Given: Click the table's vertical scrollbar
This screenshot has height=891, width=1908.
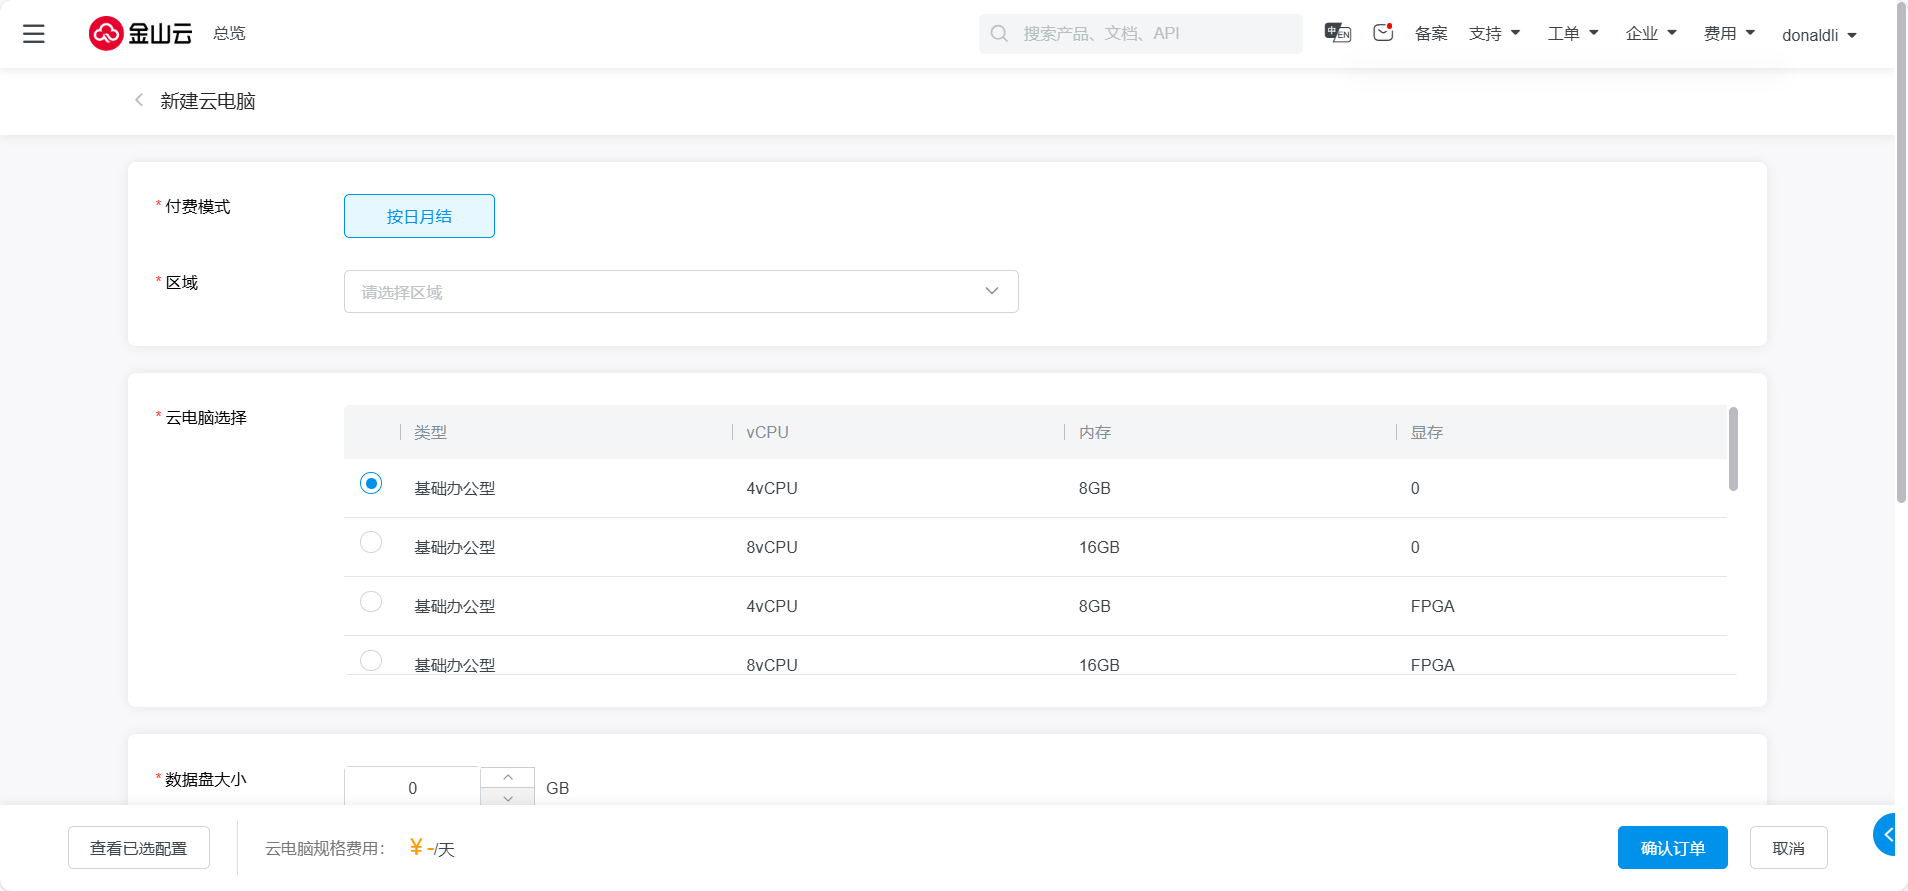Looking at the screenshot, I should point(1733,449).
